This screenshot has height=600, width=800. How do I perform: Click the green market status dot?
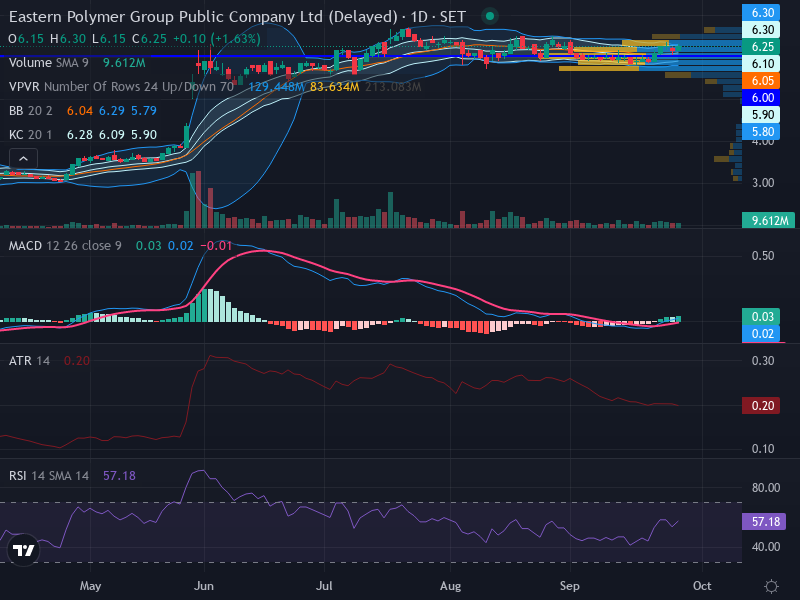tap(490, 16)
